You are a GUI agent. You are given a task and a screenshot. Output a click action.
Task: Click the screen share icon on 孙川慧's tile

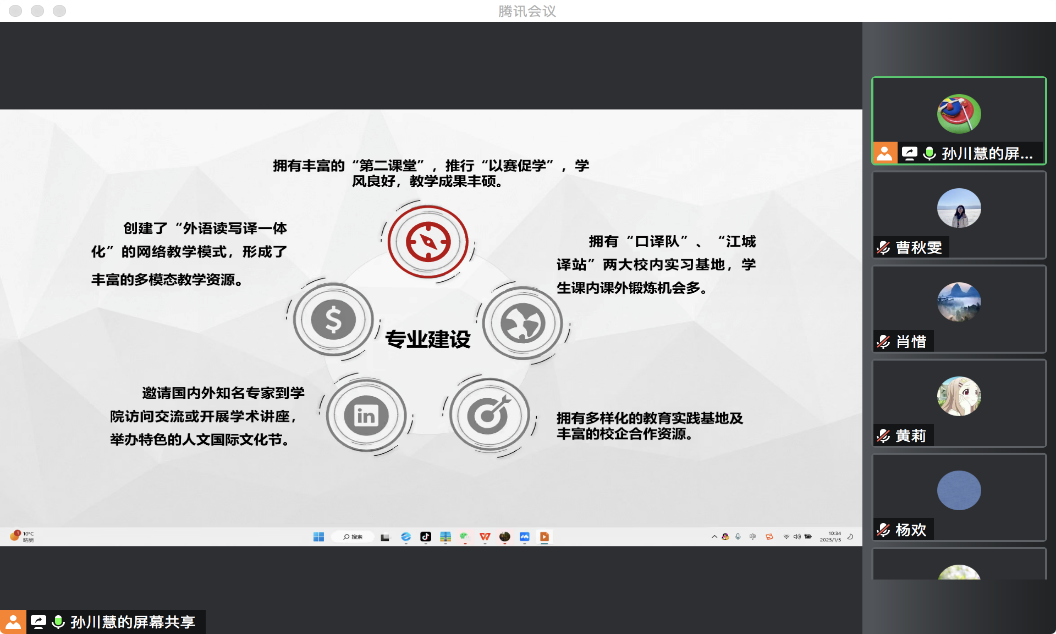tap(909, 153)
